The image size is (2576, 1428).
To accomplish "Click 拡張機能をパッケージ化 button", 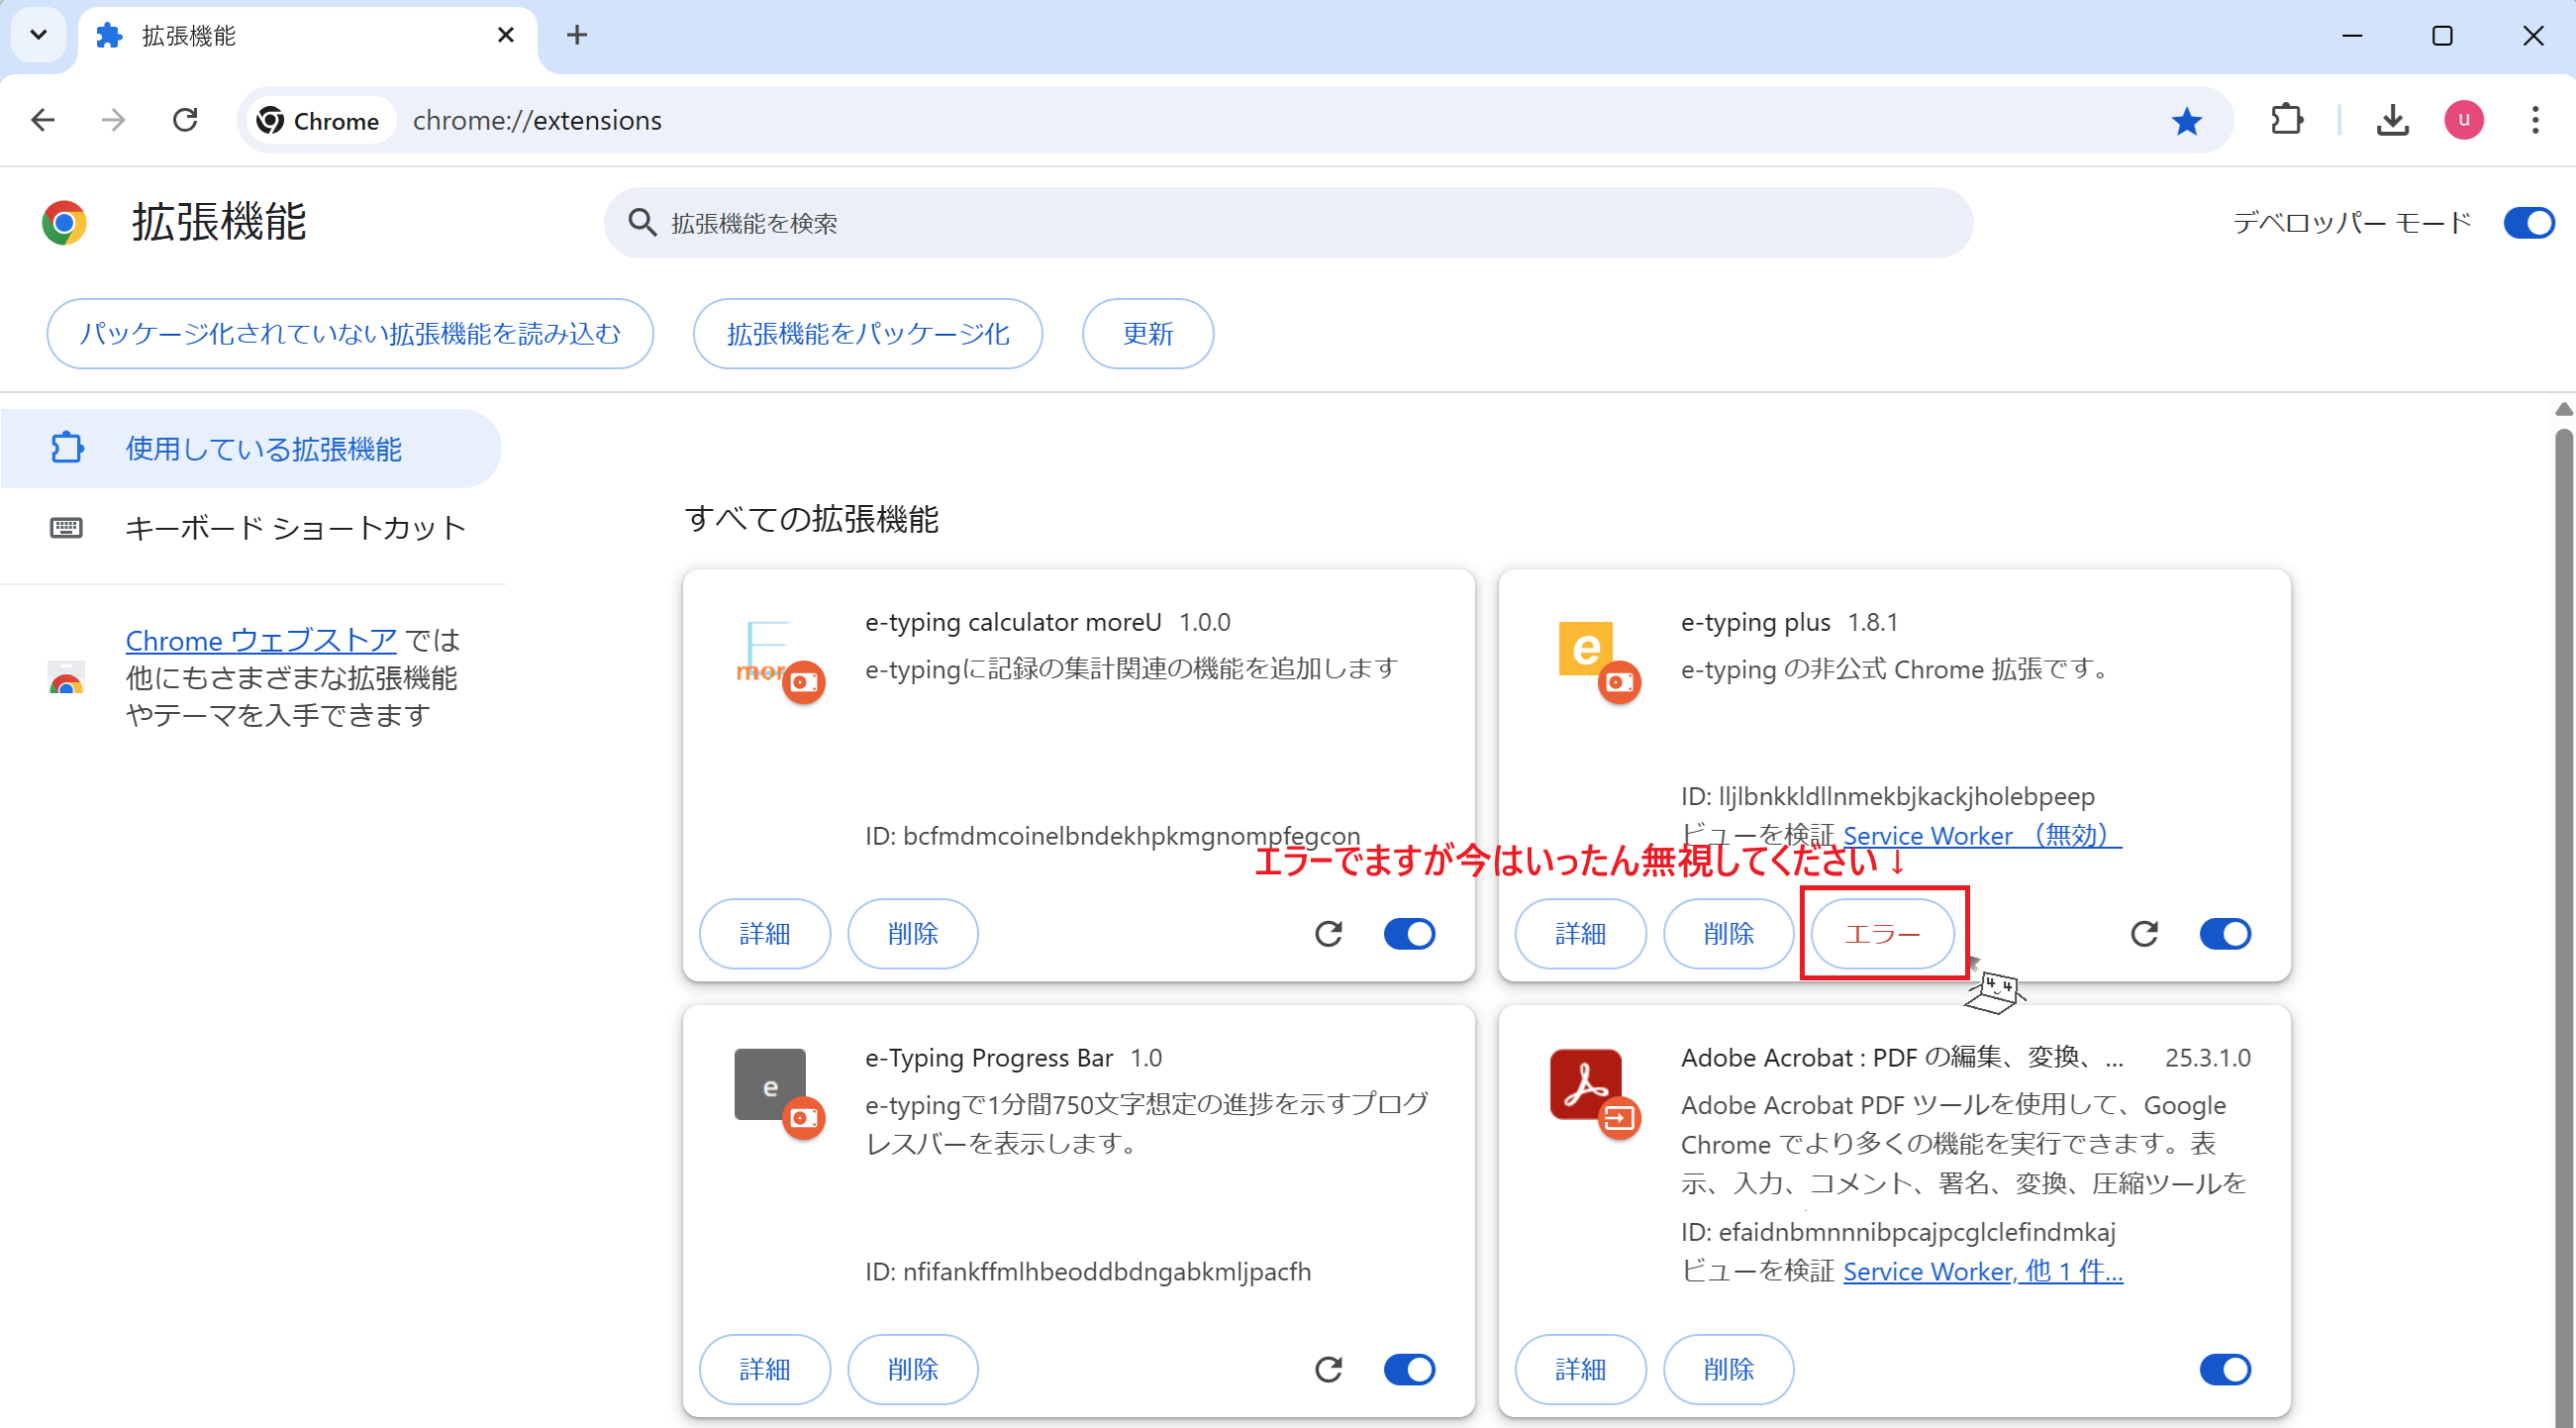I will 868,333.
